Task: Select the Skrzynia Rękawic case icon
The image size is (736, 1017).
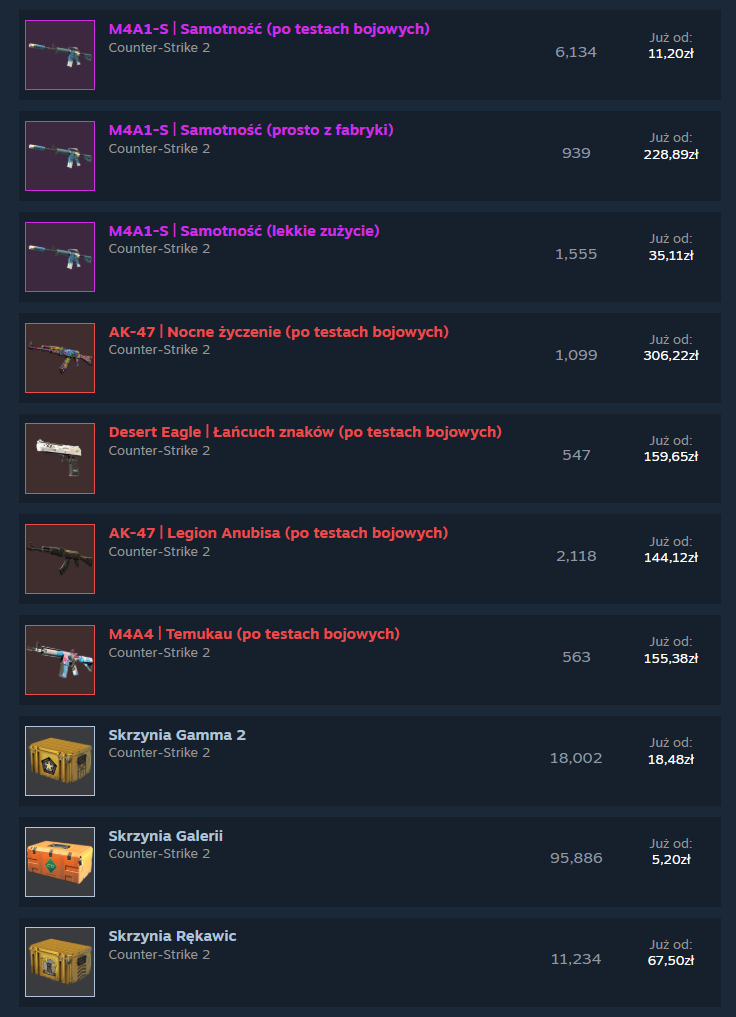Action: 60,962
